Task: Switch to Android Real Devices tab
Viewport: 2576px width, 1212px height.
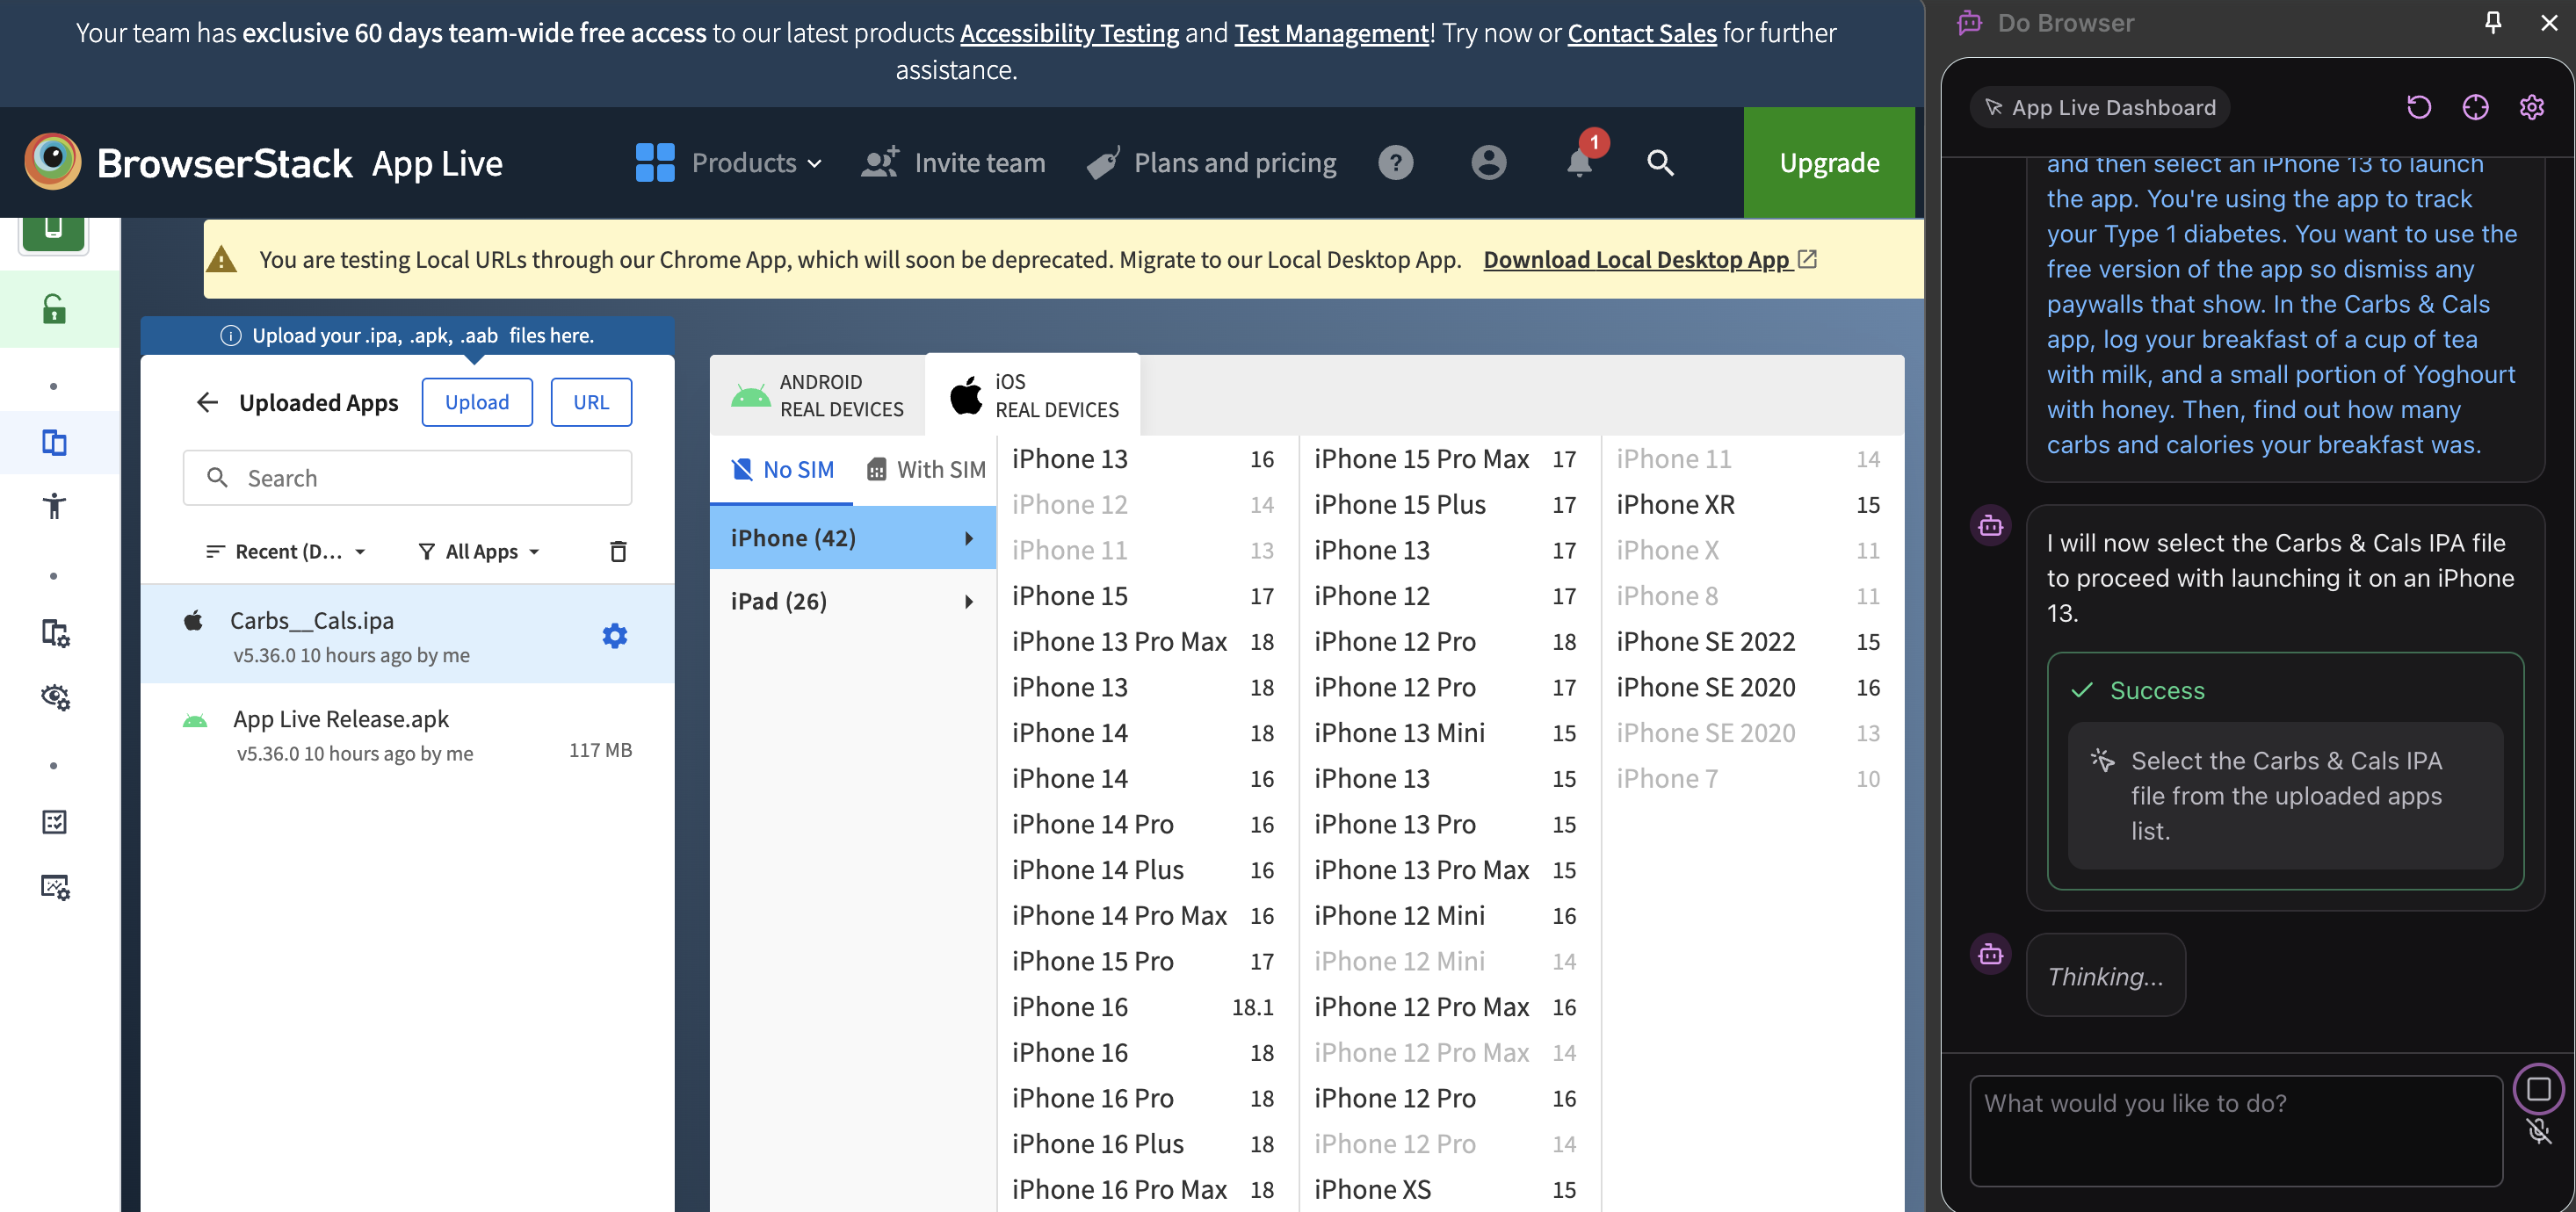Action: click(818, 395)
